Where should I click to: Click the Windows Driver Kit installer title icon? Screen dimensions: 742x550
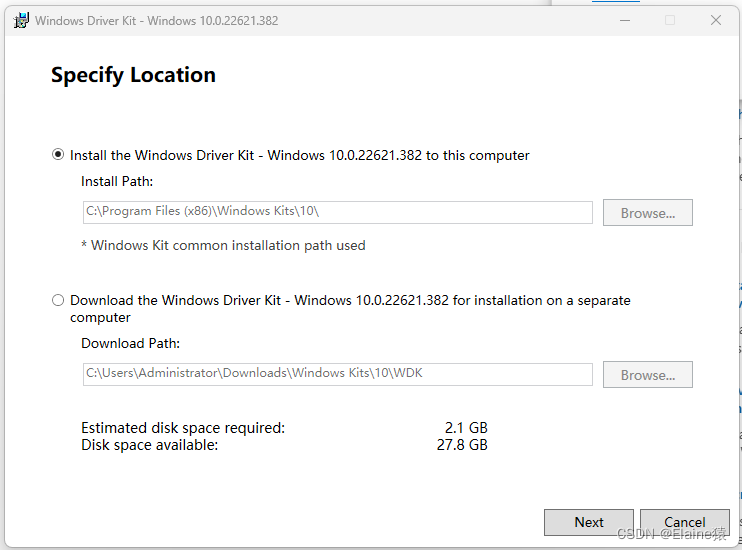pyautogui.click(x=21, y=21)
